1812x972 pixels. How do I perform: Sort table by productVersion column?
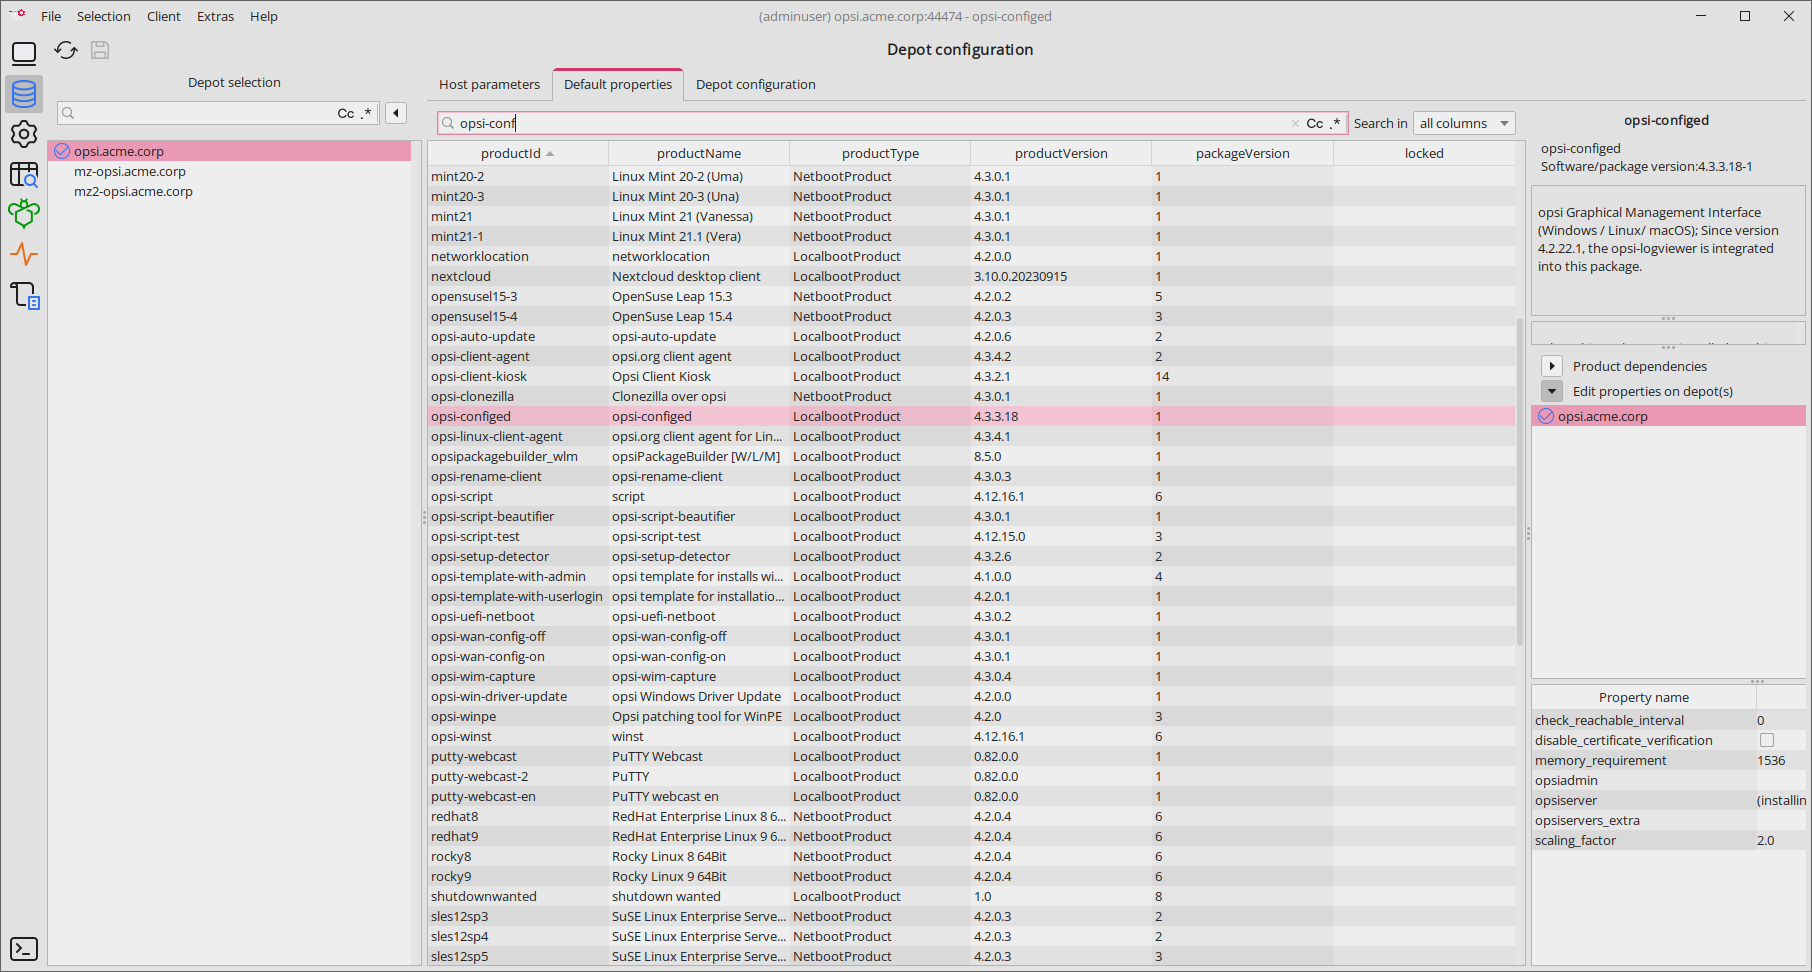tap(1061, 153)
